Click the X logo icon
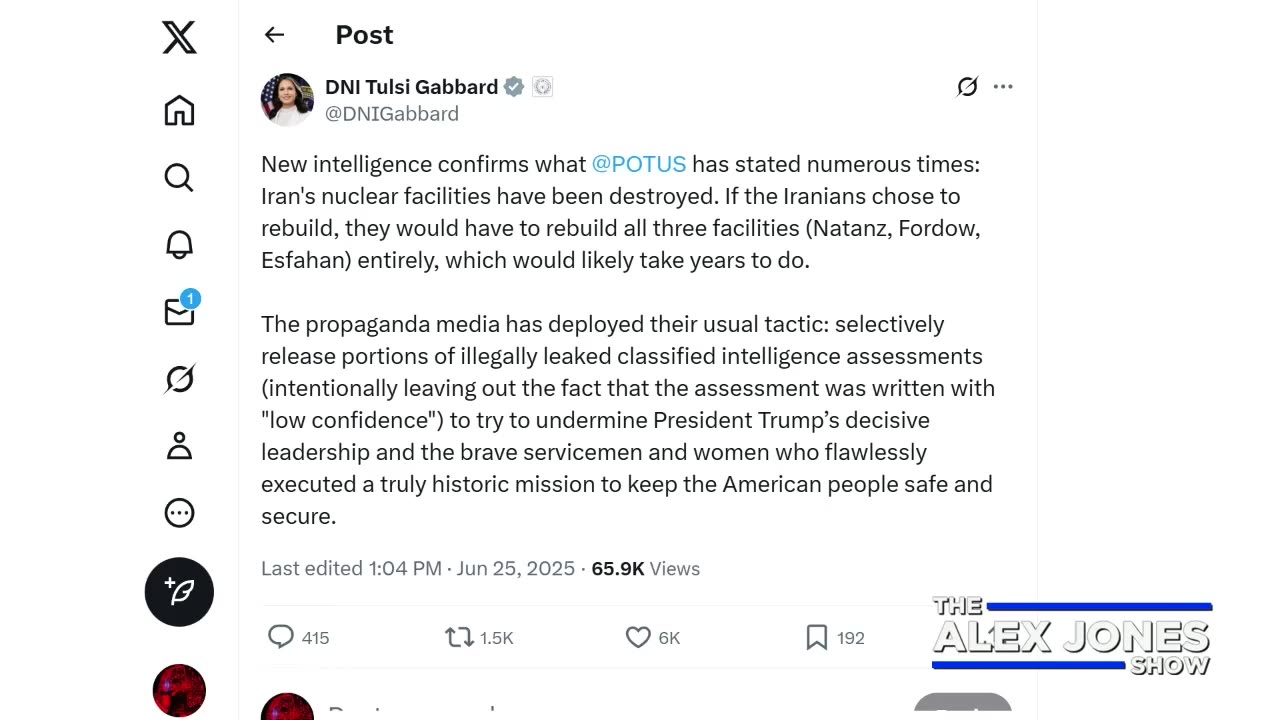1280x720 pixels. pyautogui.click(x=179, y=38)
